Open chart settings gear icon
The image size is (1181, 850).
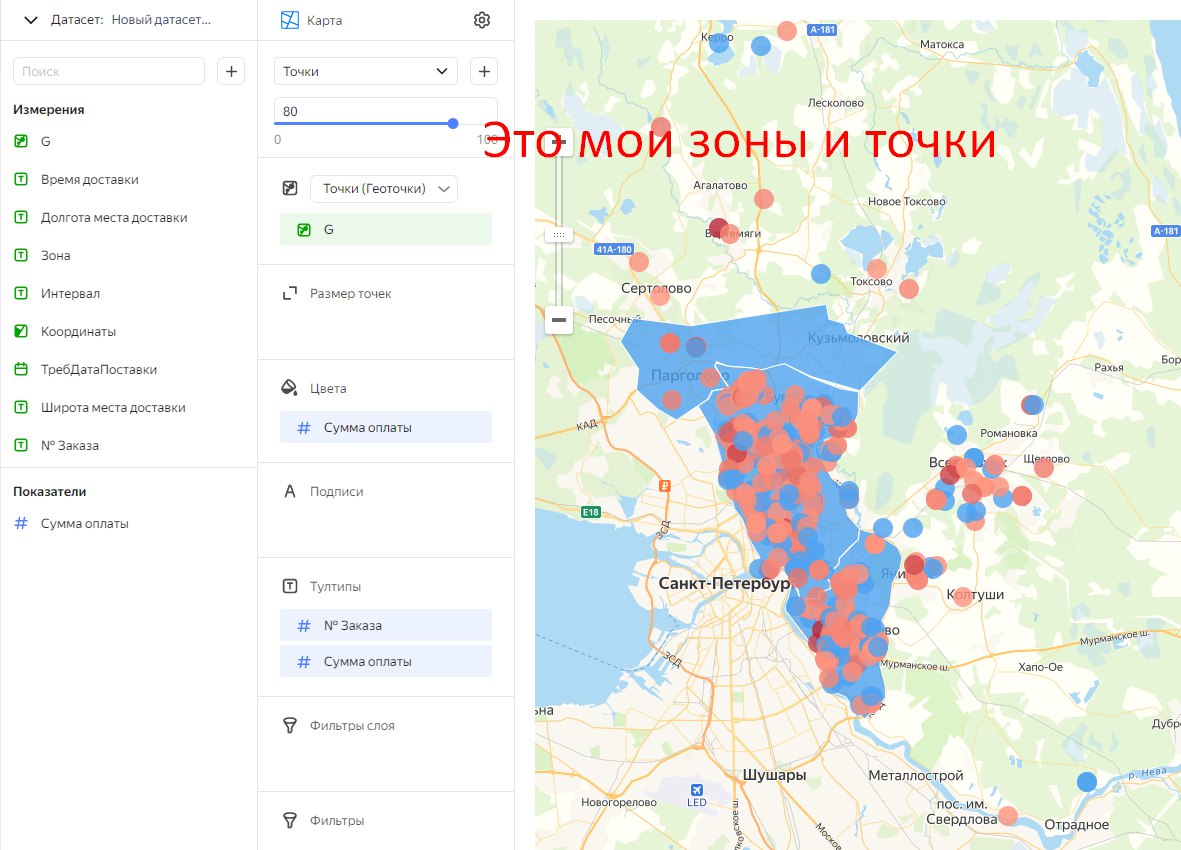(x=482, y=20)
